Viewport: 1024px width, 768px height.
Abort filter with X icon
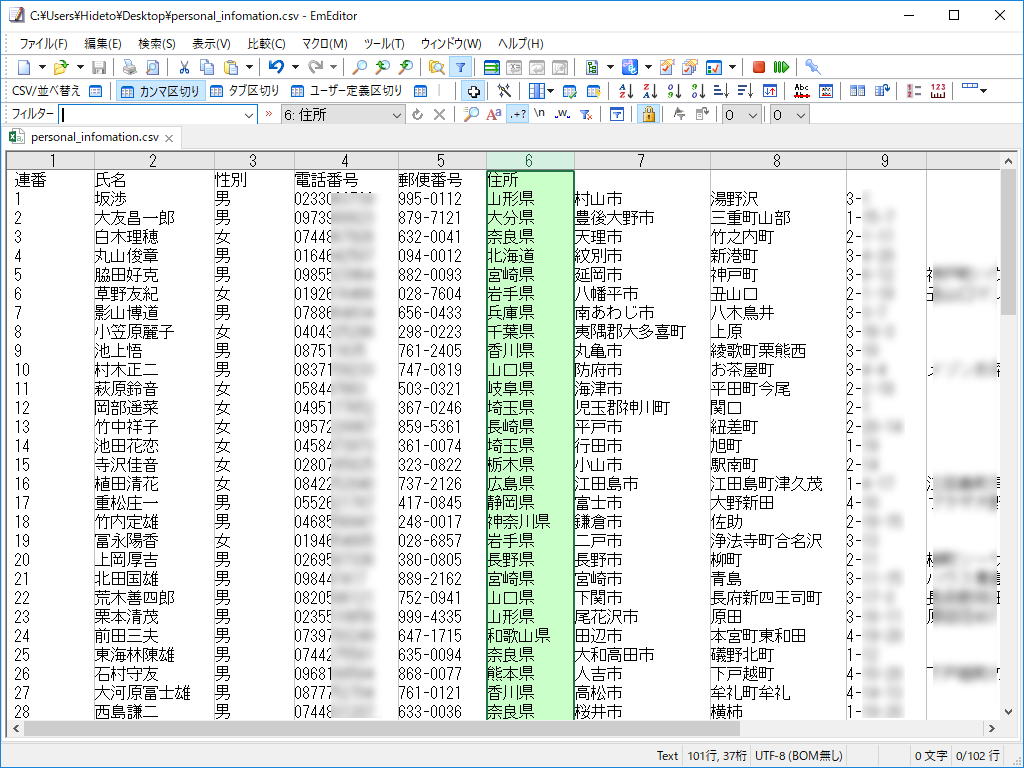click(440, 115)
